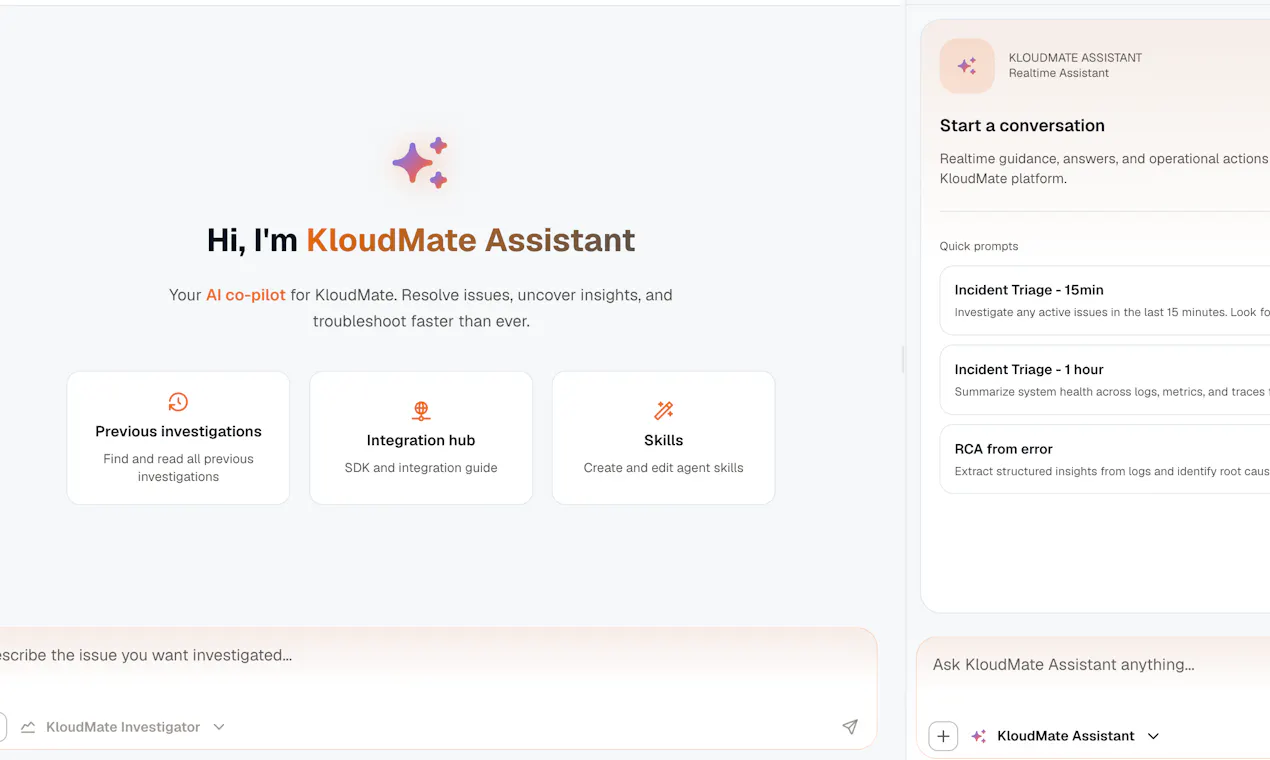Viewport: 1270px width, 760px height.
Task: Click the Quick prompts label
Action: click(x=979, y=246)
